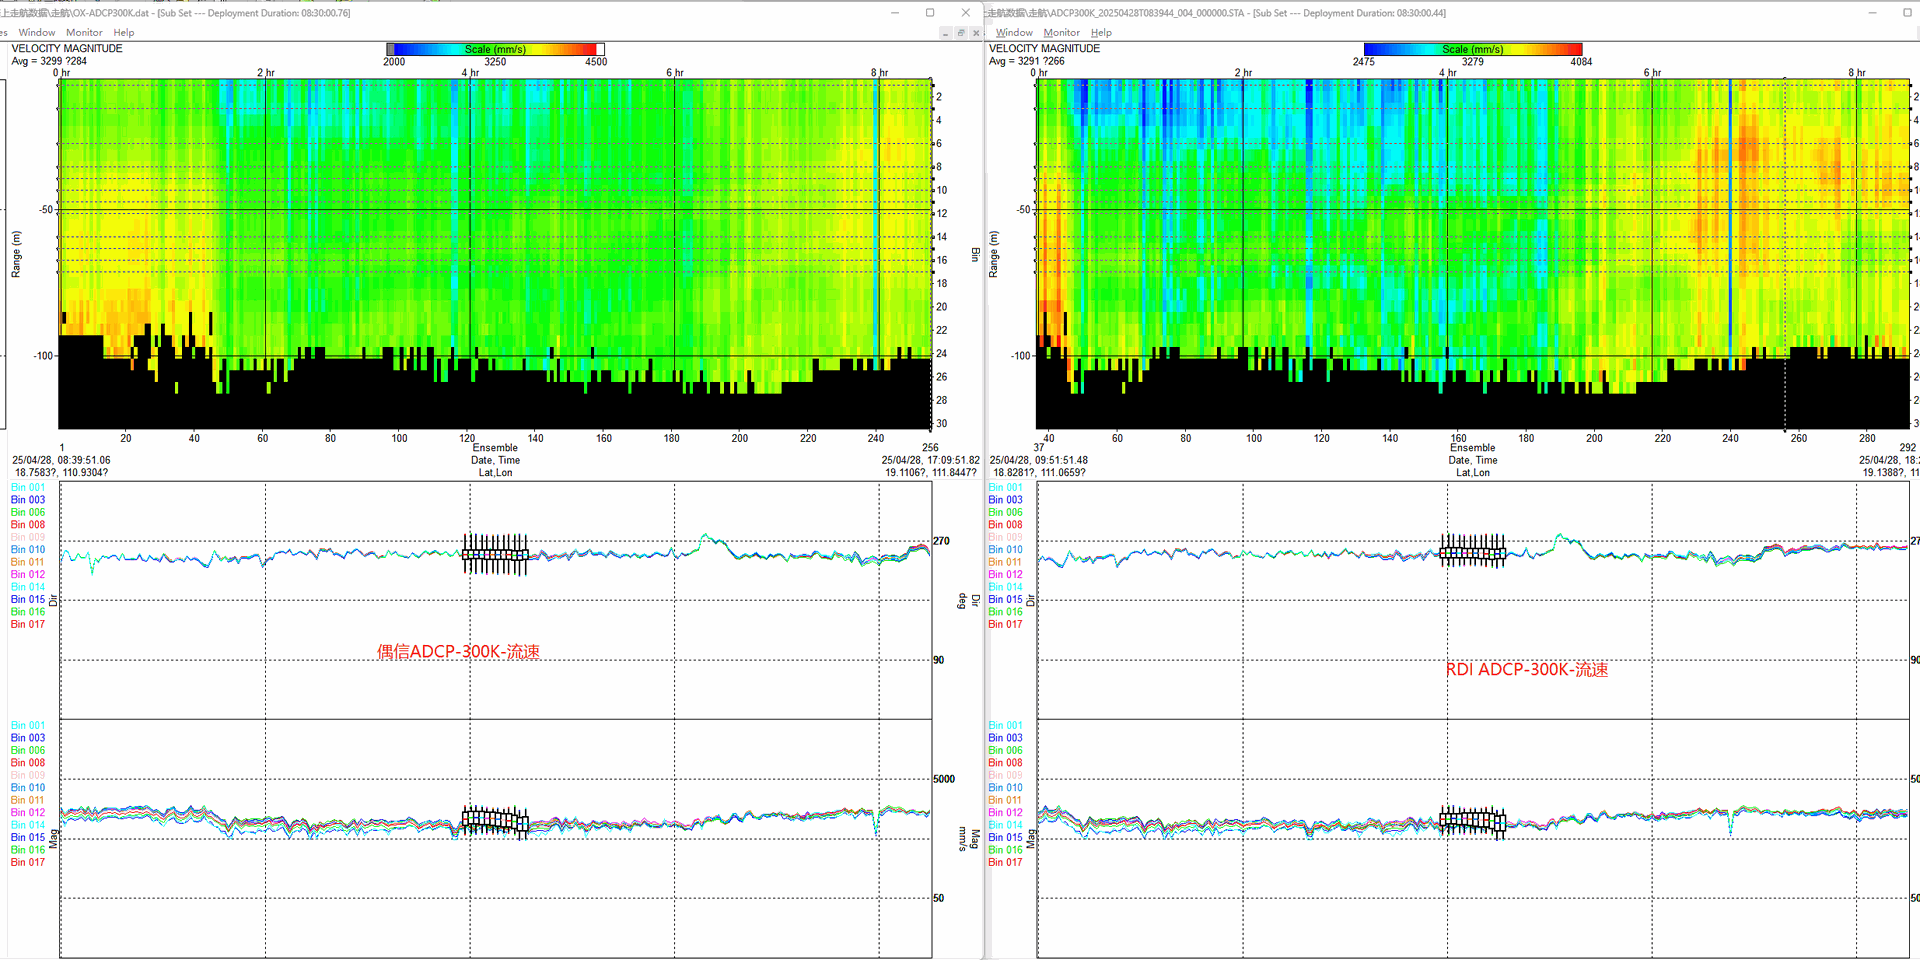Maximize the OX-ADCP300K.dat main window

click(x=930, y=13)
